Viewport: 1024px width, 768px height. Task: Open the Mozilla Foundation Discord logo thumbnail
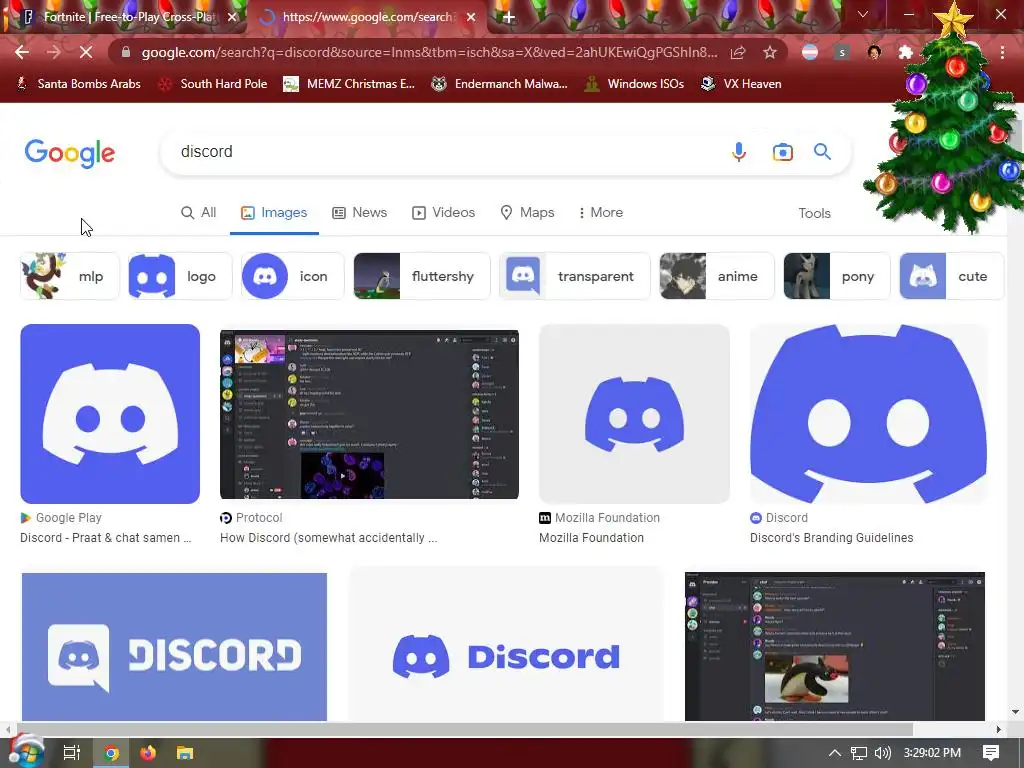[634, 414]
